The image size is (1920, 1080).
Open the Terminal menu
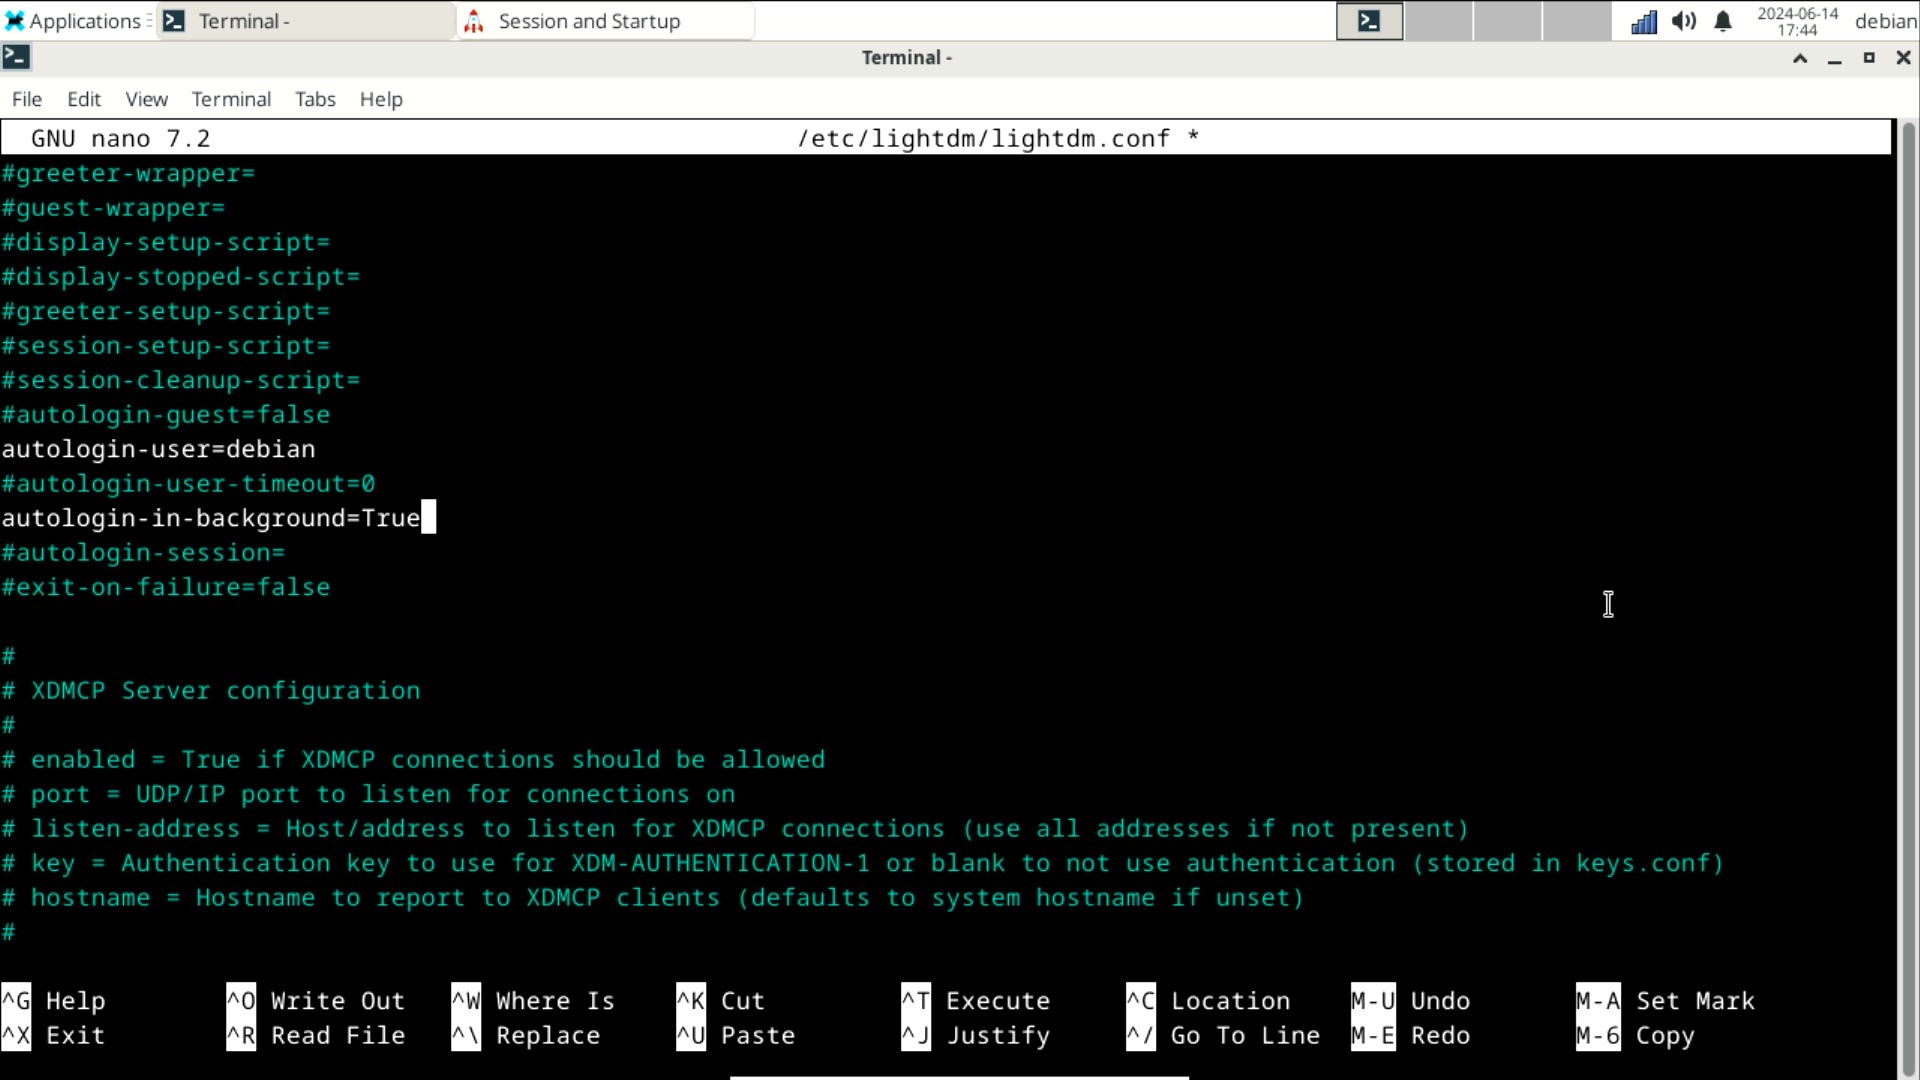231,99
